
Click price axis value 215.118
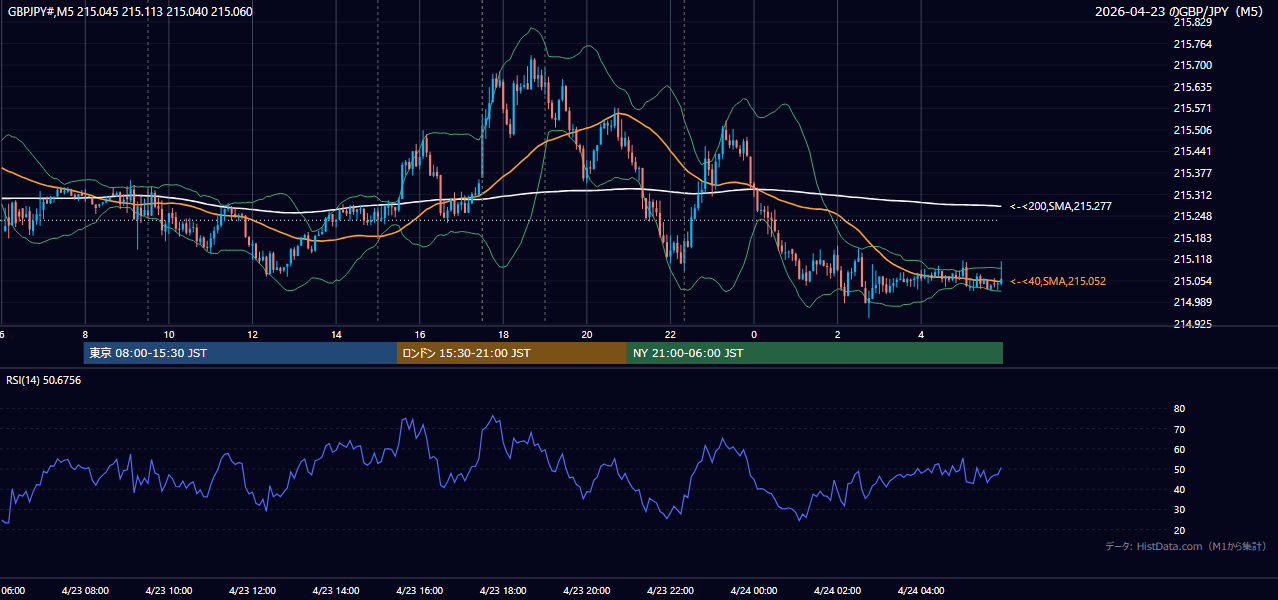point(1192,259)
